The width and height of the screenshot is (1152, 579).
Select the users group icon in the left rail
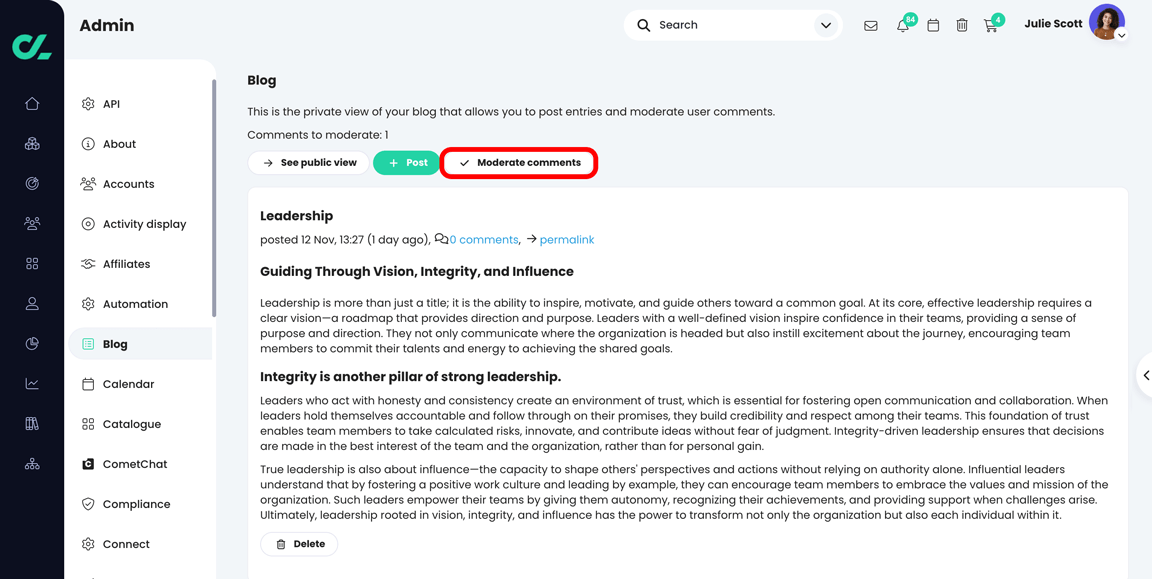click(32, 223)
